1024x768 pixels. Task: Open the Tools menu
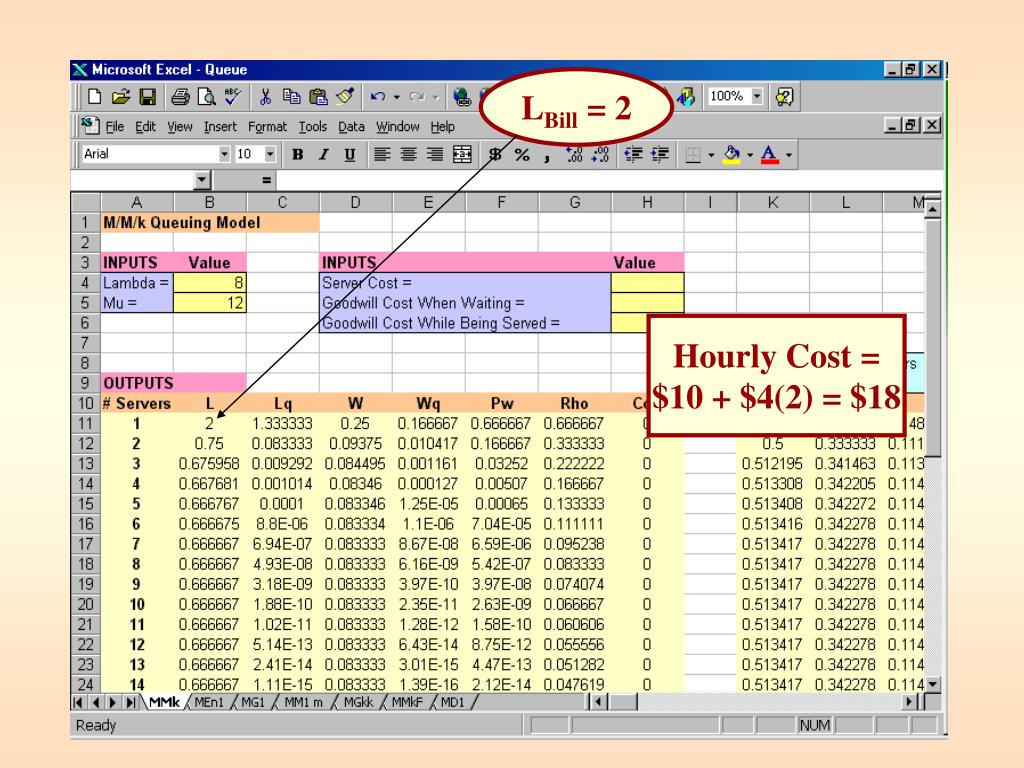[313, 127]
